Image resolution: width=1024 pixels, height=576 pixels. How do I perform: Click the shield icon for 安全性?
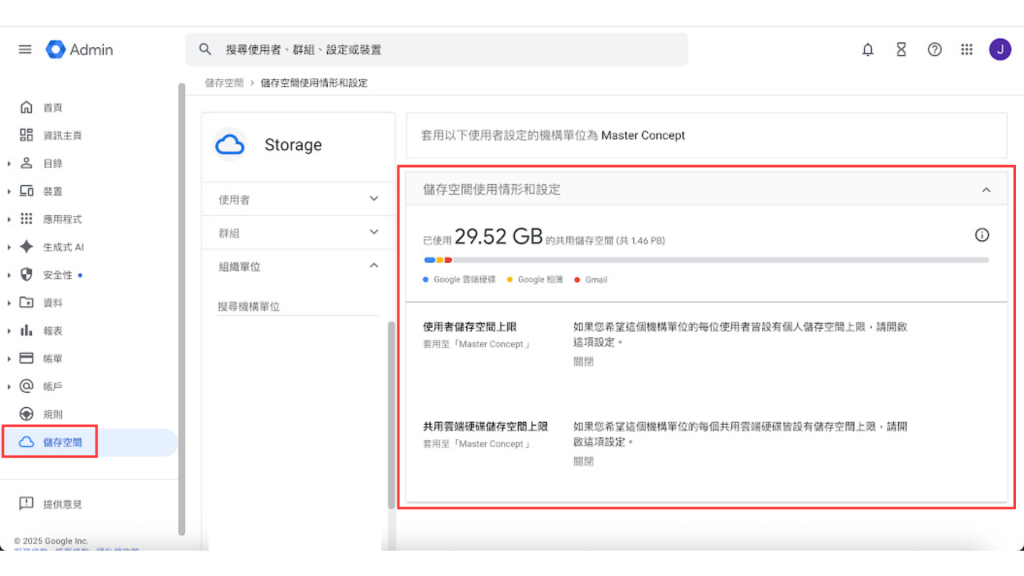[x=26, y=275]
